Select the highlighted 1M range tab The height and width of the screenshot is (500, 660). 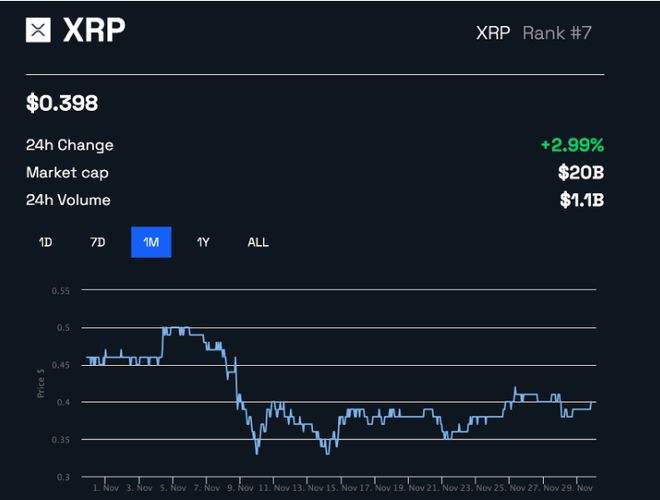[x=151, y=242]
